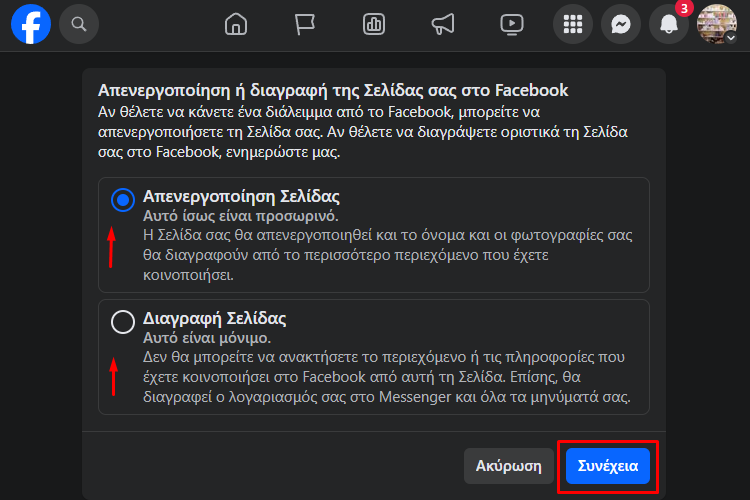Click the red notification count badge
This screenshot has height=500, width=750.
(x=684, y=9)
